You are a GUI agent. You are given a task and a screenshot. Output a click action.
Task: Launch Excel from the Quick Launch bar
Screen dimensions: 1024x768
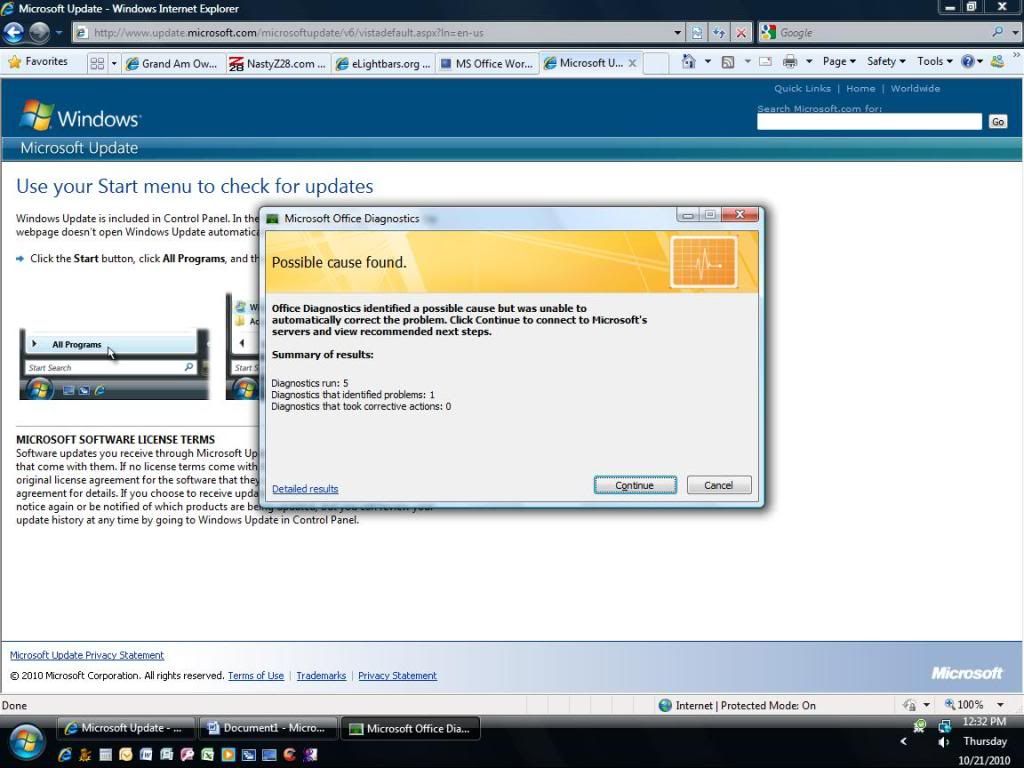tap(207, 755)
